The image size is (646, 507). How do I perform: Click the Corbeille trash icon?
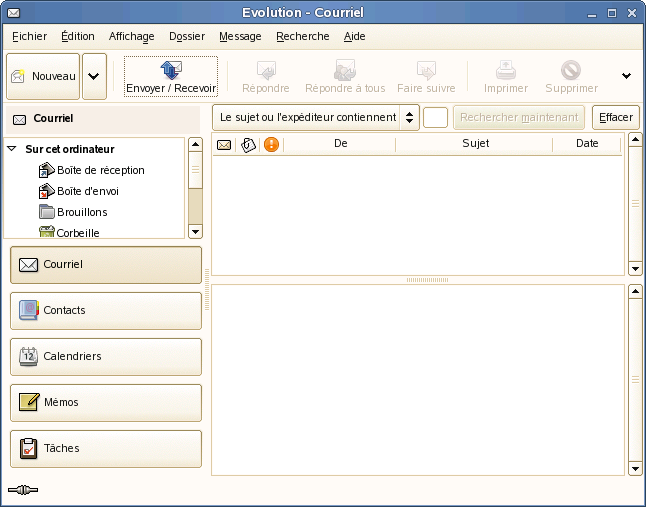pyautogui.click(x=47, y=232)
